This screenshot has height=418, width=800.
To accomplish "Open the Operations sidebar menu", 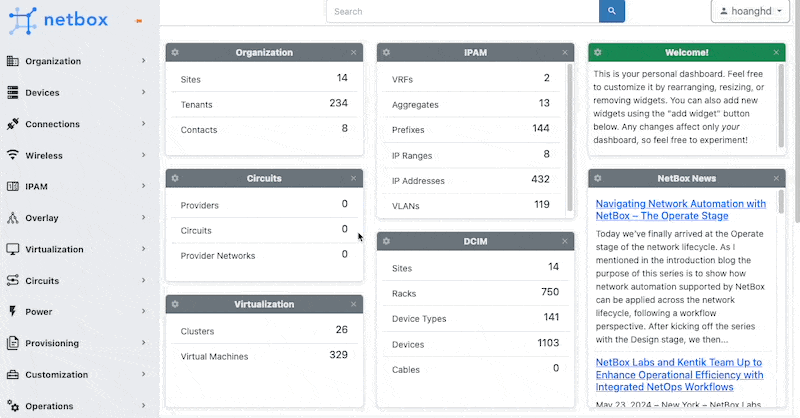I will pos(77,406).
